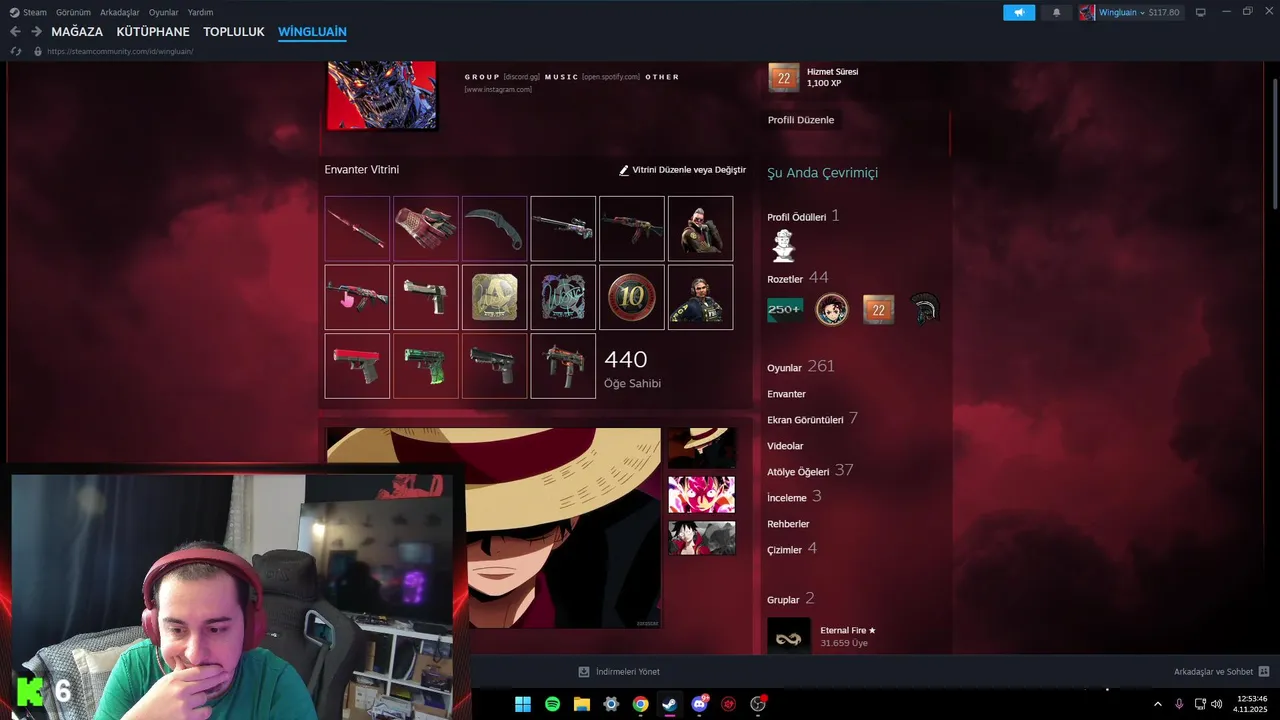Image resolution: width=1280 pixels, height=720 pixels.
Task: Open the Gruplar link
Action: pyautogui.click(x=790, y=599)
